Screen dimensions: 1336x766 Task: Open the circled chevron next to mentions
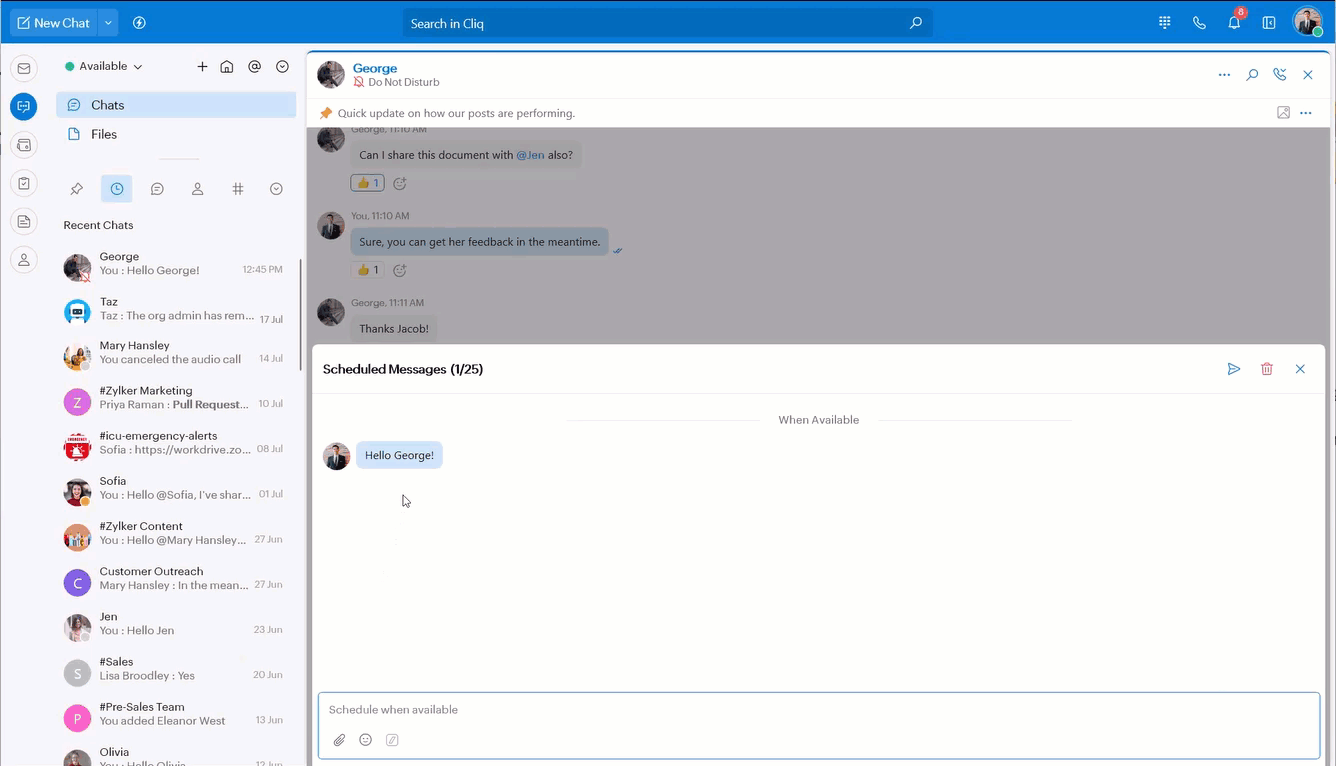click(x=282, y=66)
